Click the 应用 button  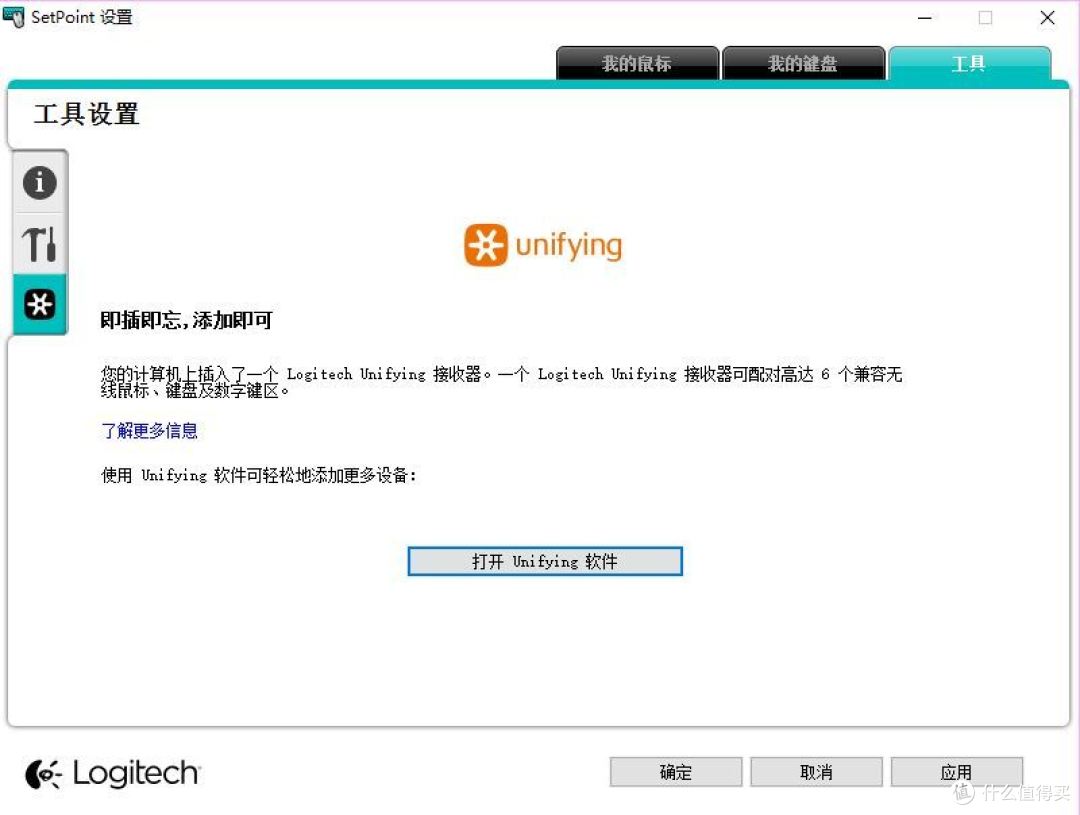click(957, 772)
